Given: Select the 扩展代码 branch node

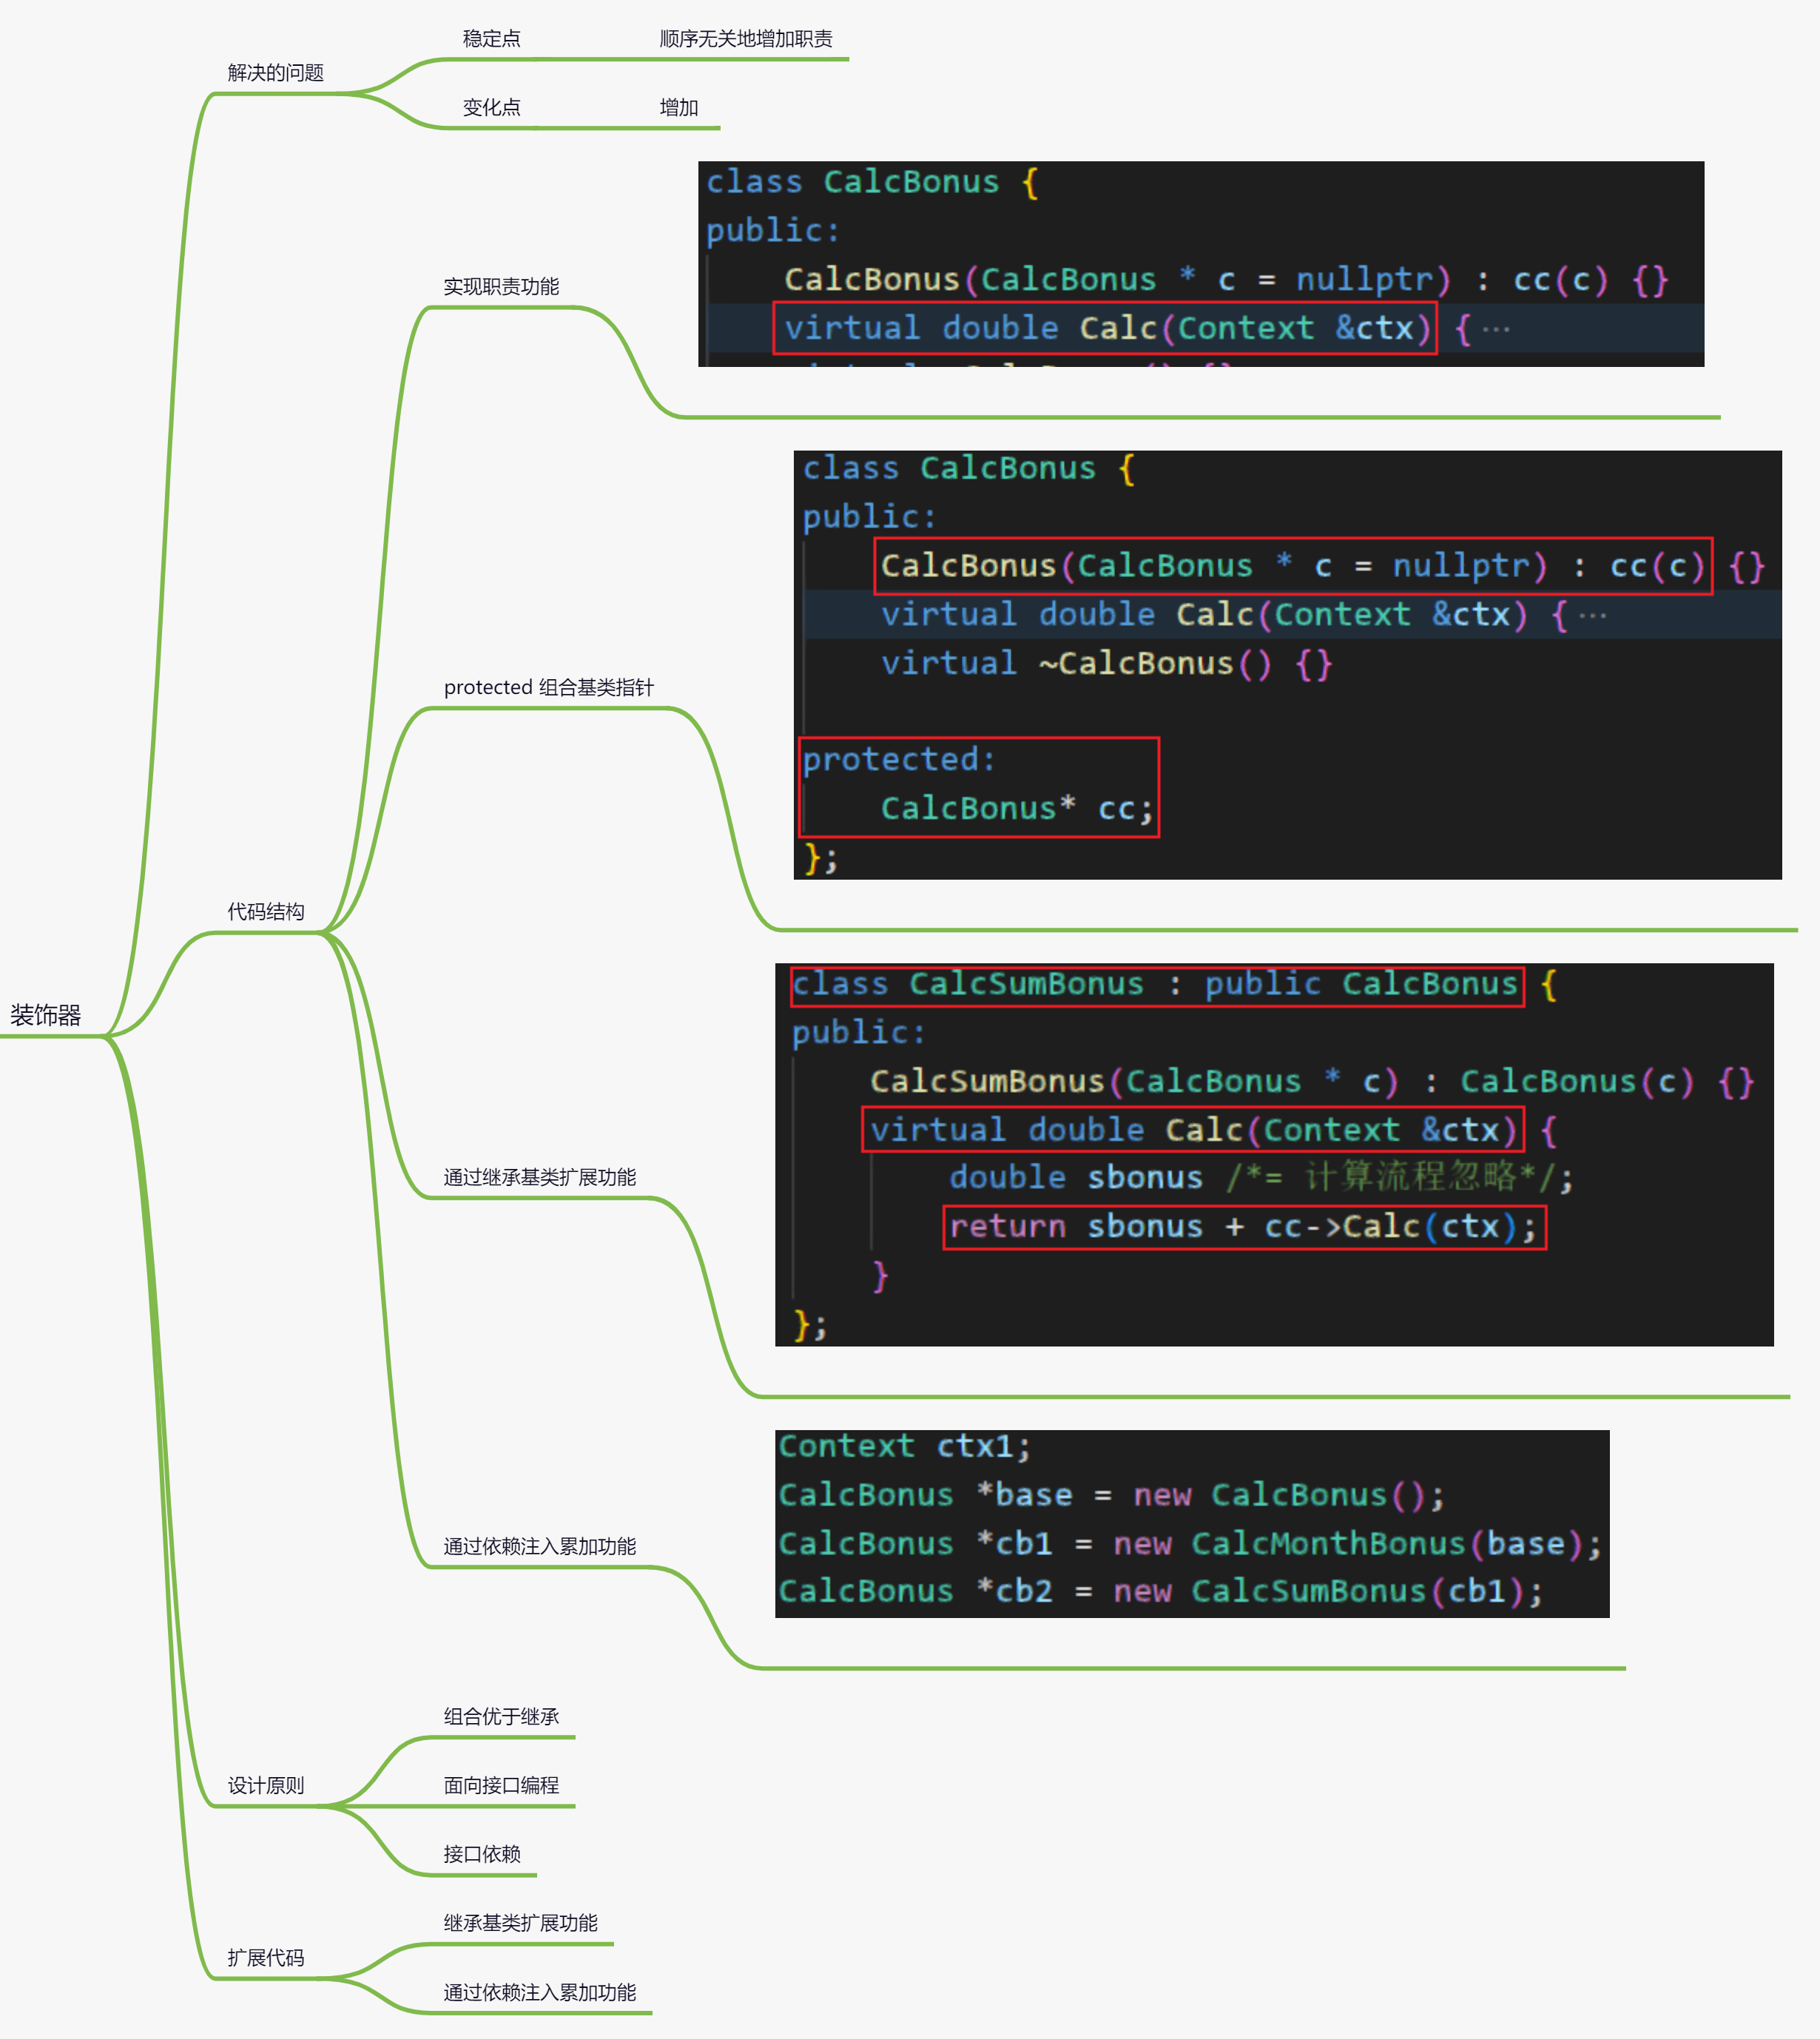Looking at the screenshot, I should pyautogui.click(x=266, y=1958).
